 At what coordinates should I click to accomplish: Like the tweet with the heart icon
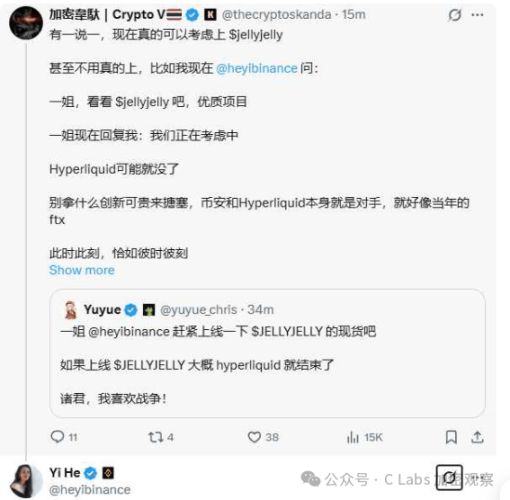[254, 437]
